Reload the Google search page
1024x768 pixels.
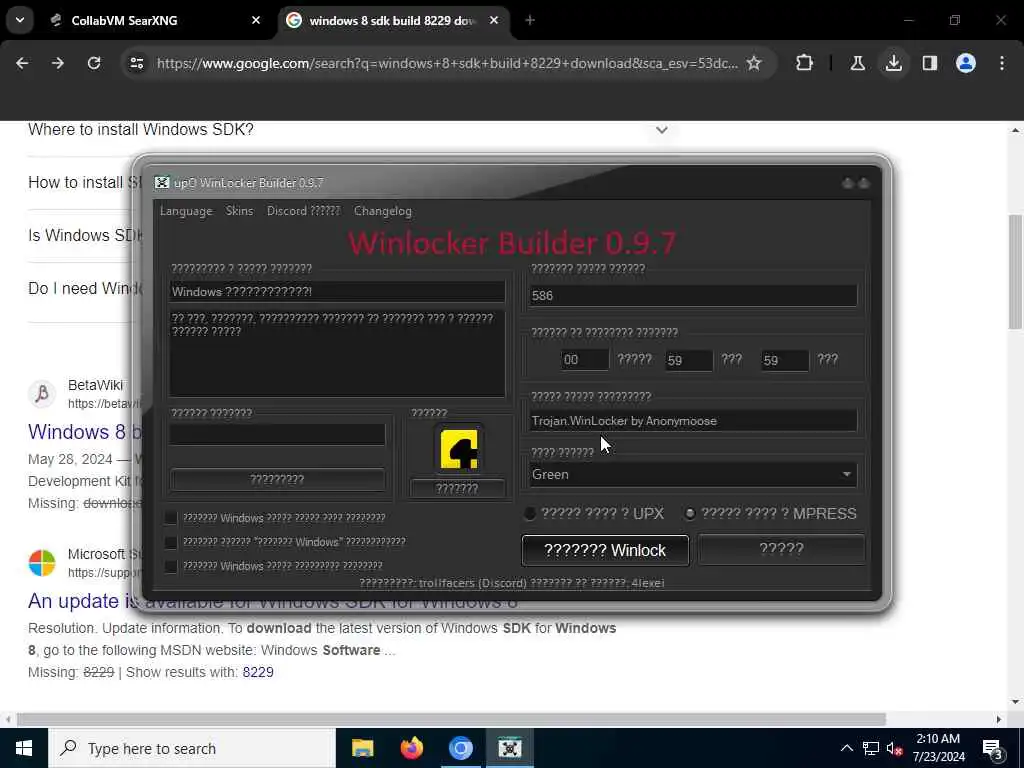tap(94, 63)
